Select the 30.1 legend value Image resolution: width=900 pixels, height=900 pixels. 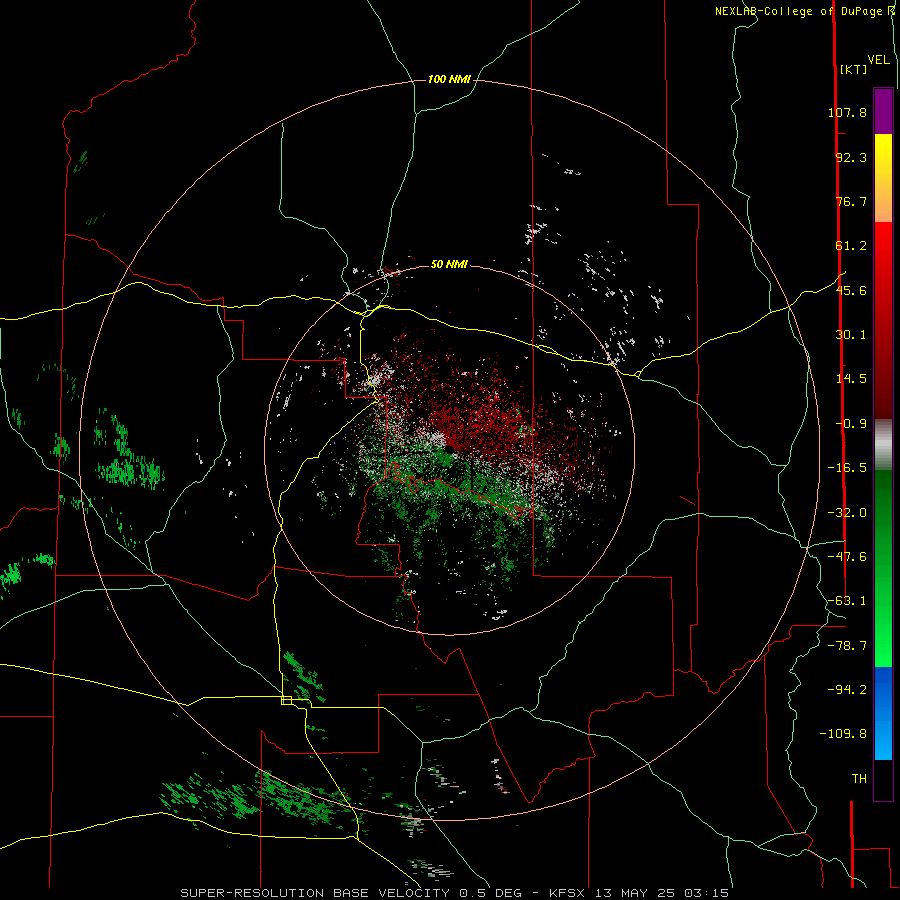click(851, 335)
